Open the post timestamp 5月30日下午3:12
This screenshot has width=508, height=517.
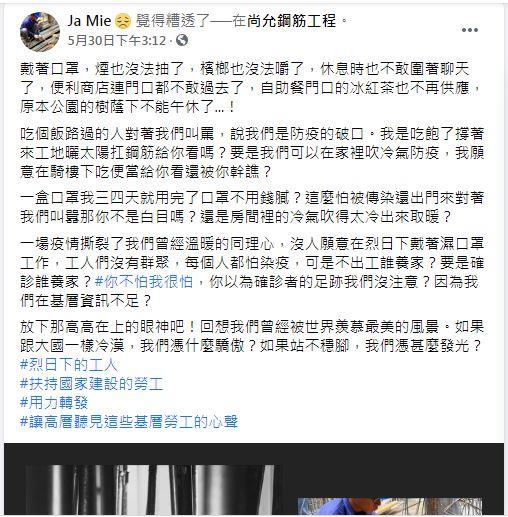click(117, 40)
